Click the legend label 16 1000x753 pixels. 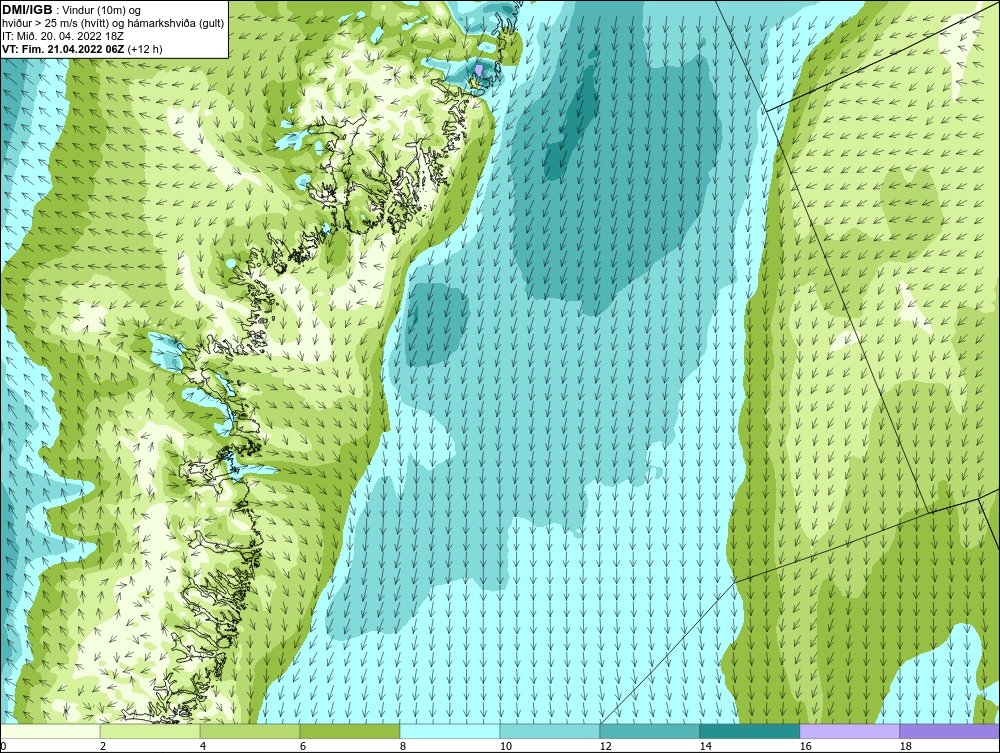coord(805,746)
